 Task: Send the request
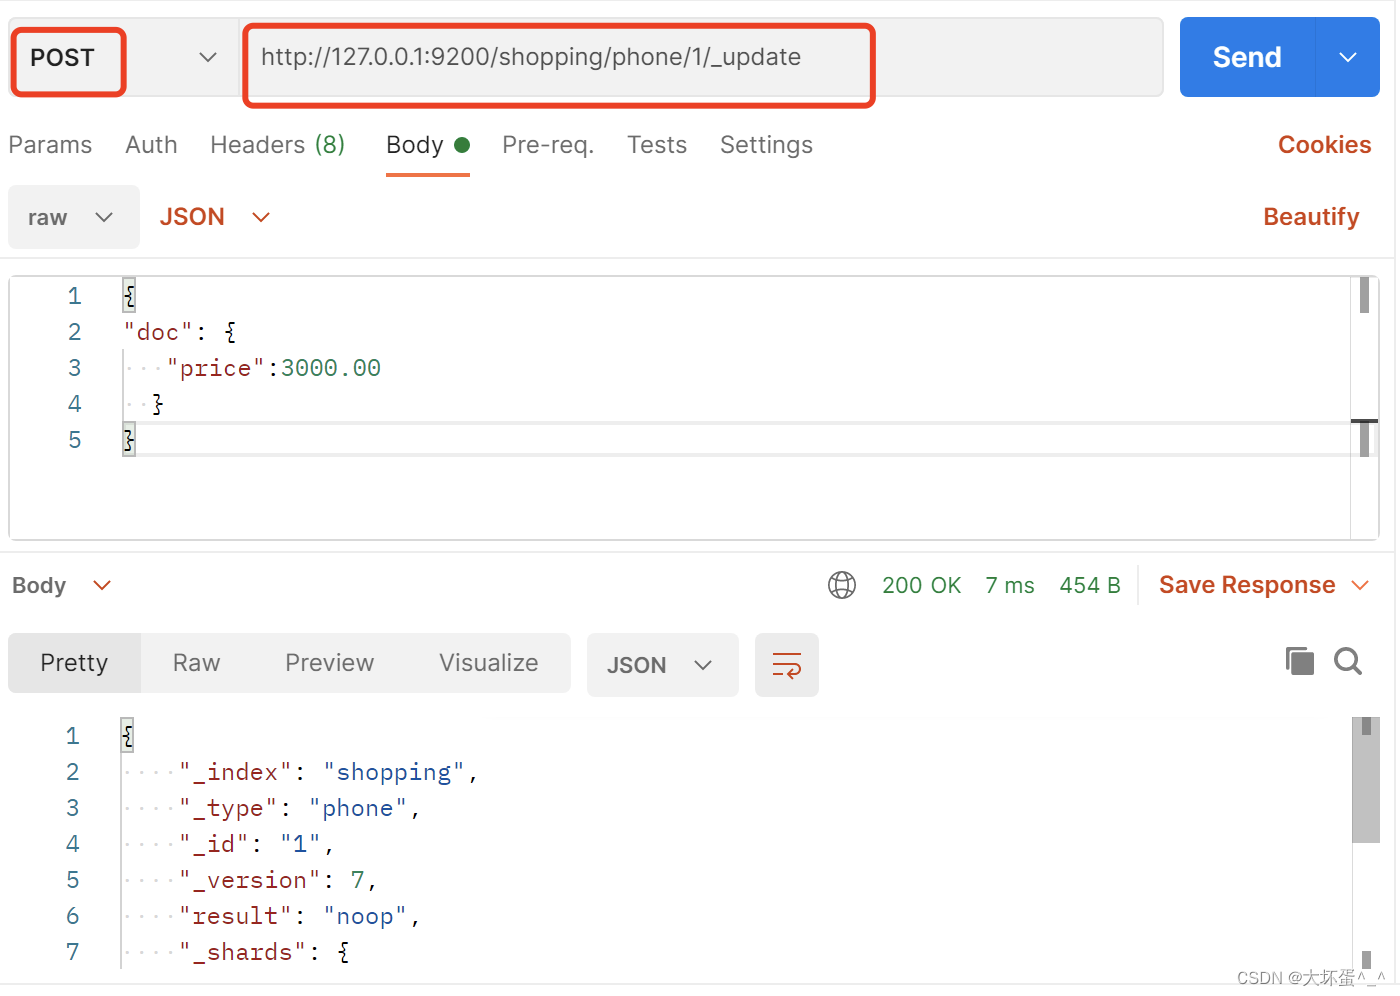1247,57
